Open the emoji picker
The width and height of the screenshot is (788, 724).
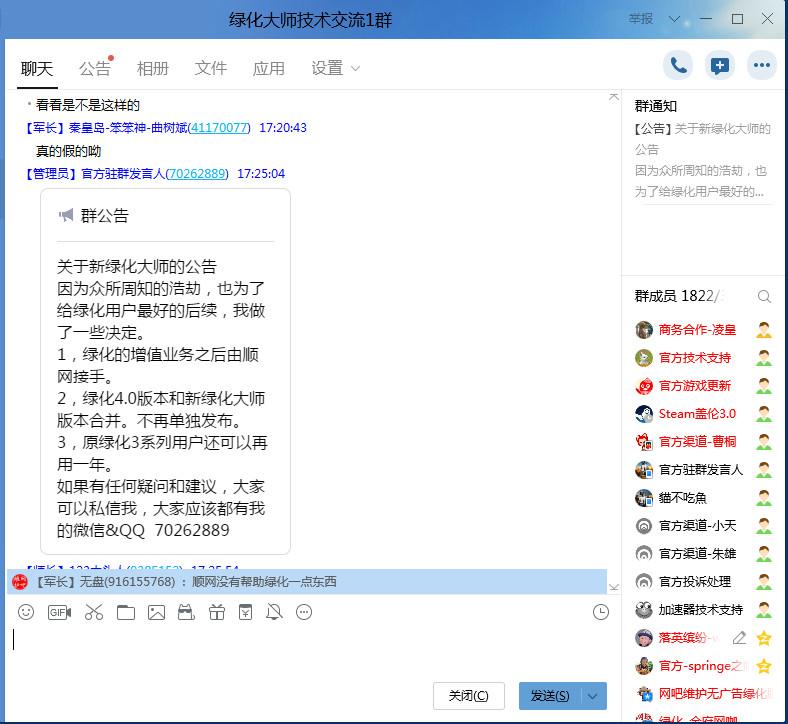[x=26, y=612]
